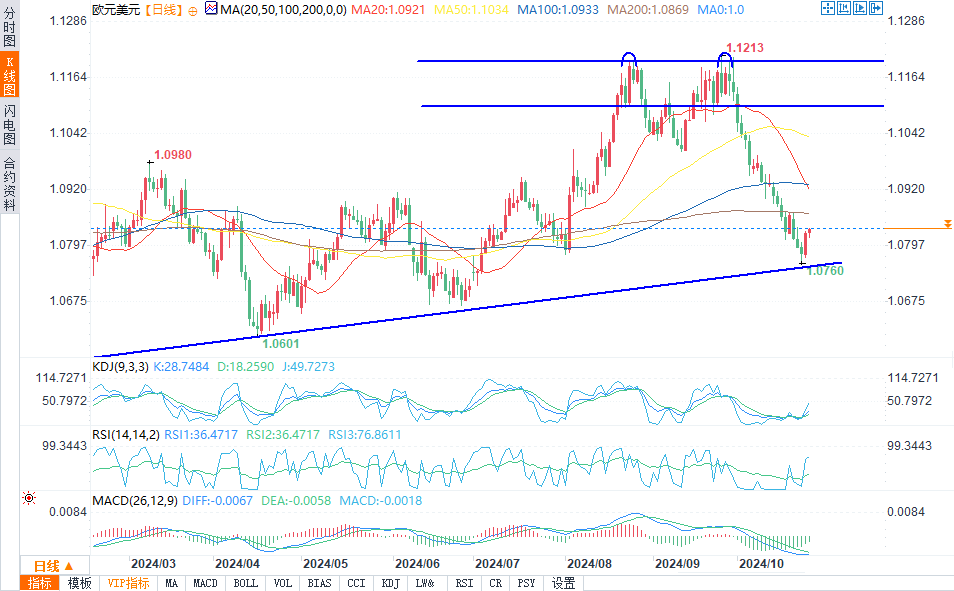Image resolution: width=954 pixels, height=591 pixels.
Task: Click the shift-chart-backward axis icon
Action: point(843,8)
